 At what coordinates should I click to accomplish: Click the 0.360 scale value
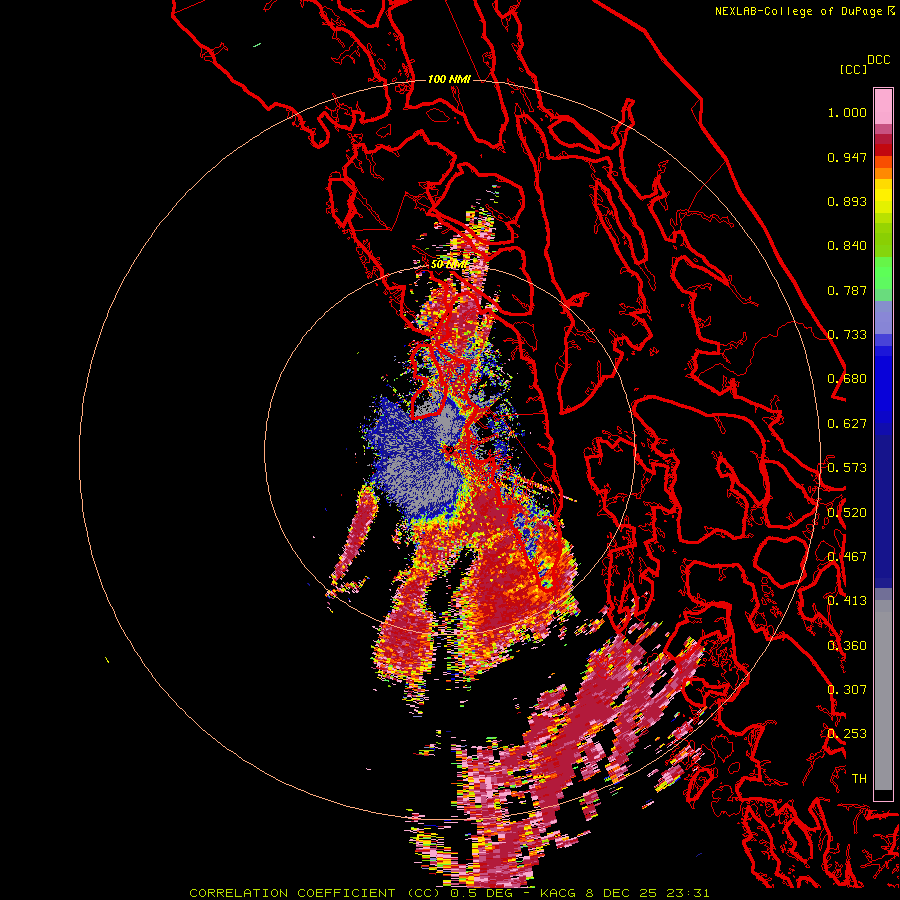tap(847, 646)
